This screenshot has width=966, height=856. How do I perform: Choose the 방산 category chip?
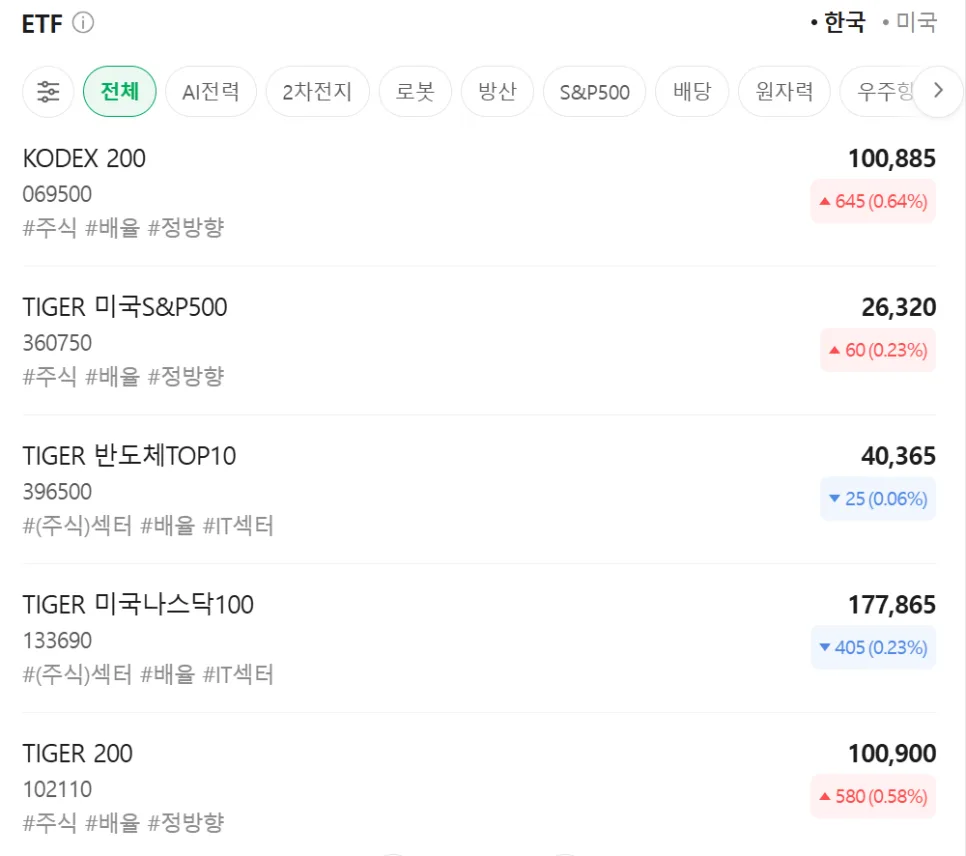[497, 91]
